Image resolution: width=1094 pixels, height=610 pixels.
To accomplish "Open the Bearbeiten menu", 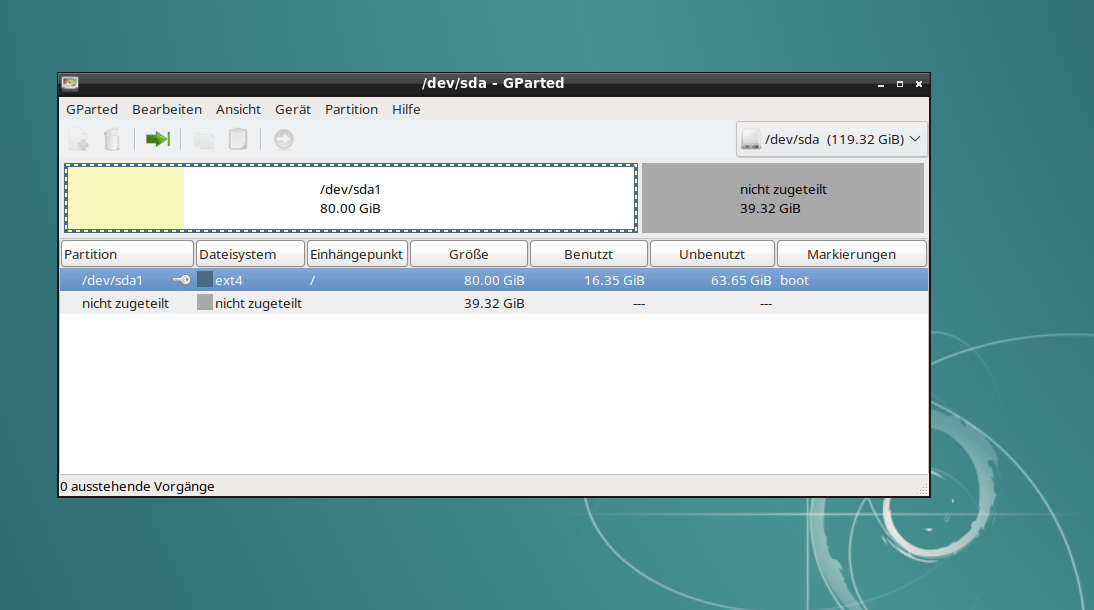I will click(x=167, y=110).
